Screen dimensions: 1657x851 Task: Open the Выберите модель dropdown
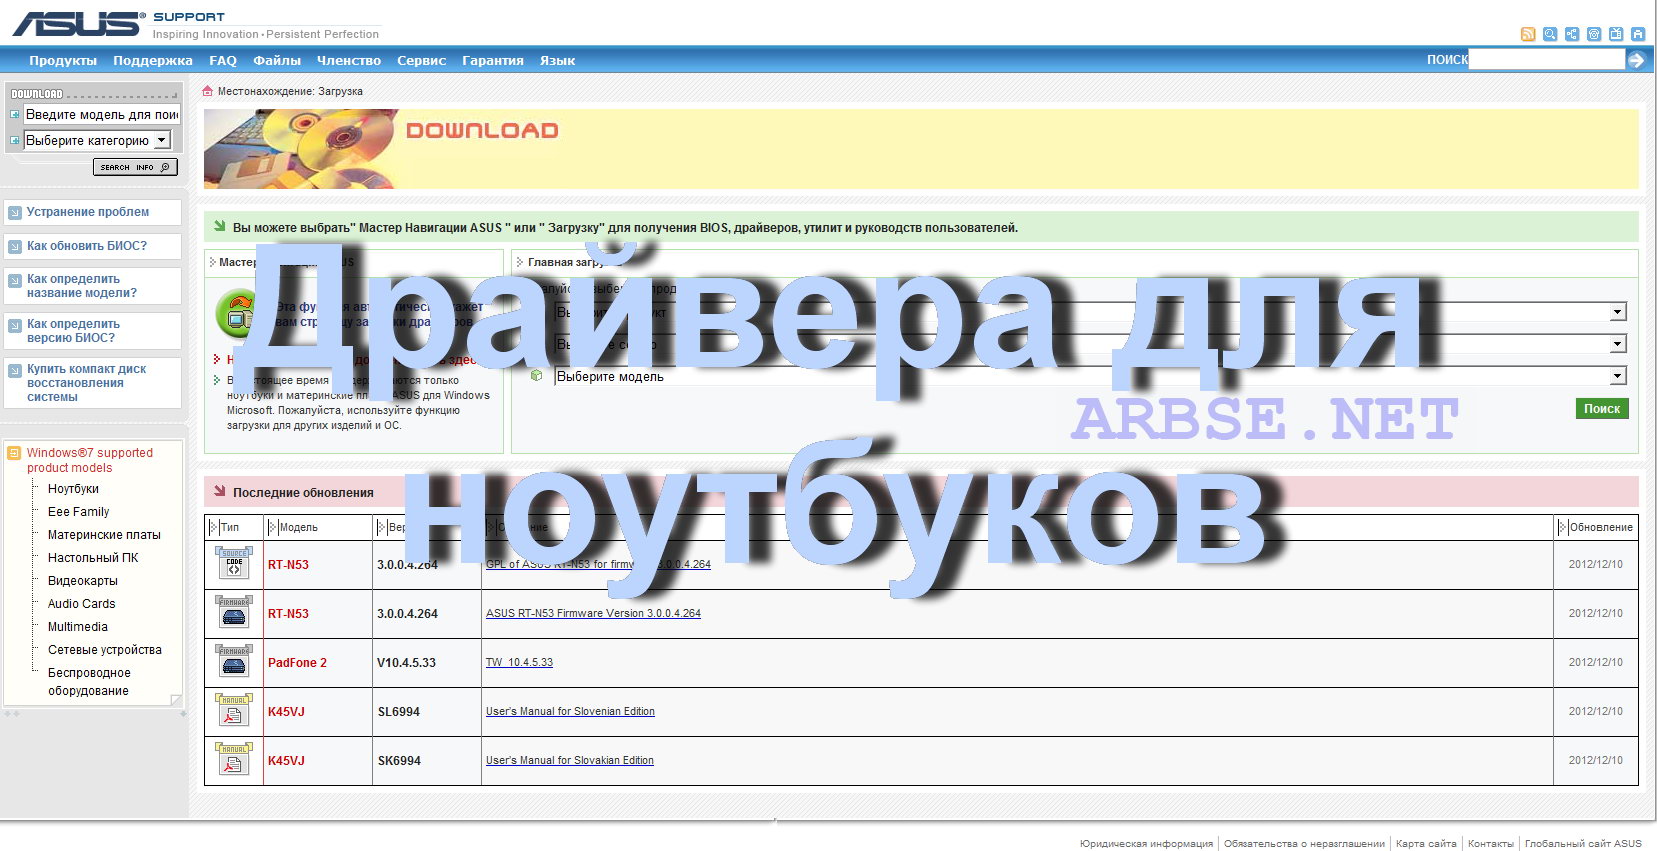[1090, 376]
